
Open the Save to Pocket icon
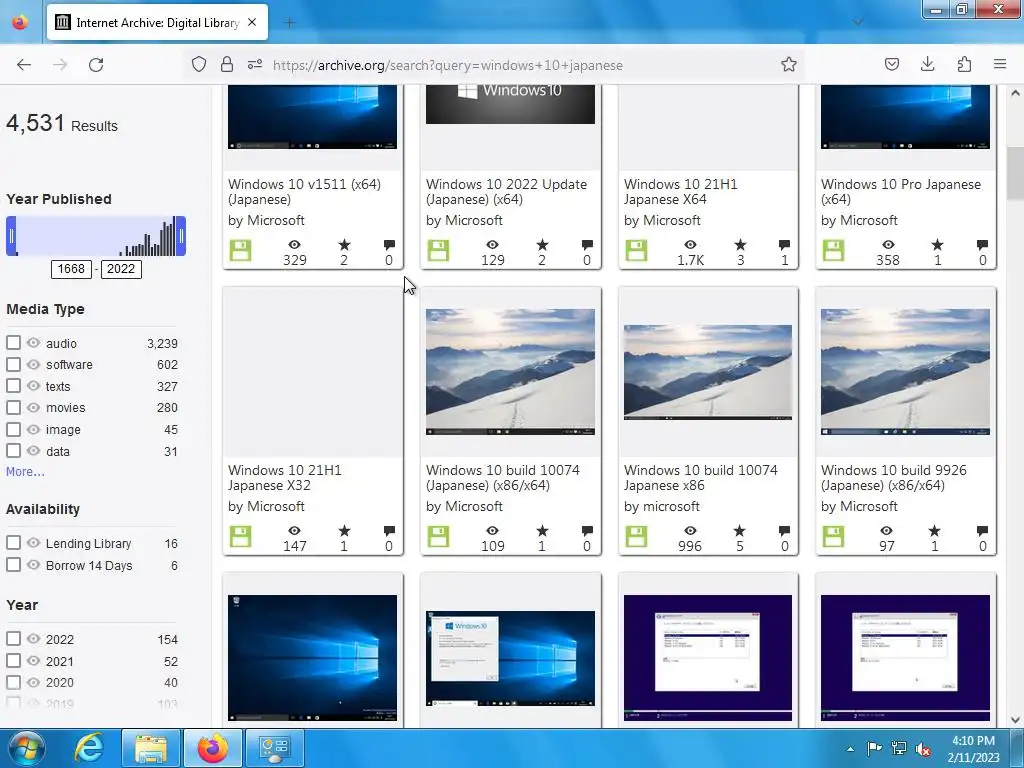891,64
